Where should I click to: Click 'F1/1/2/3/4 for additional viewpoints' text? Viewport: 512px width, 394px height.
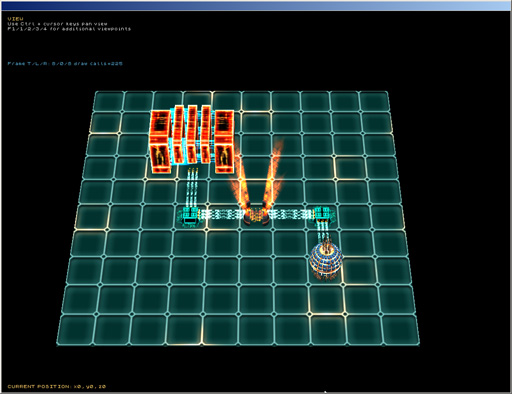(x=69, y=29)
